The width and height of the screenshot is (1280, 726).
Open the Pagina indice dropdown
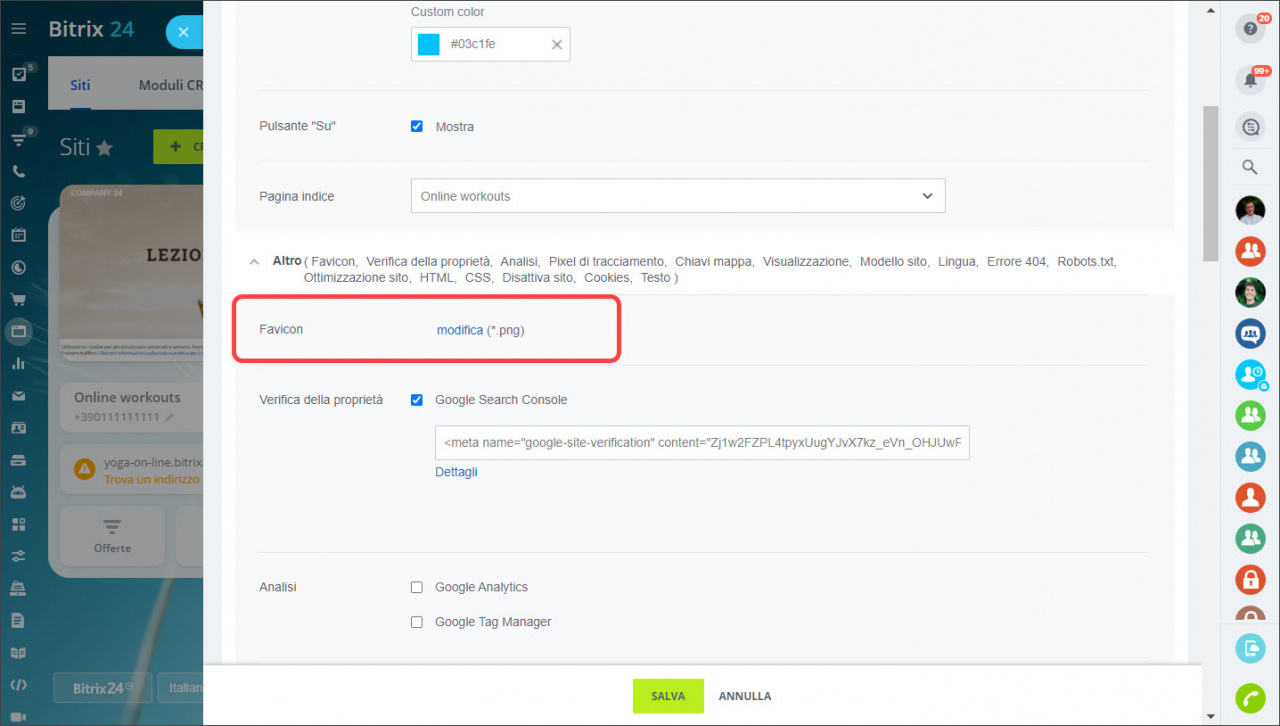pyautogui.click(x=677, y=196)
